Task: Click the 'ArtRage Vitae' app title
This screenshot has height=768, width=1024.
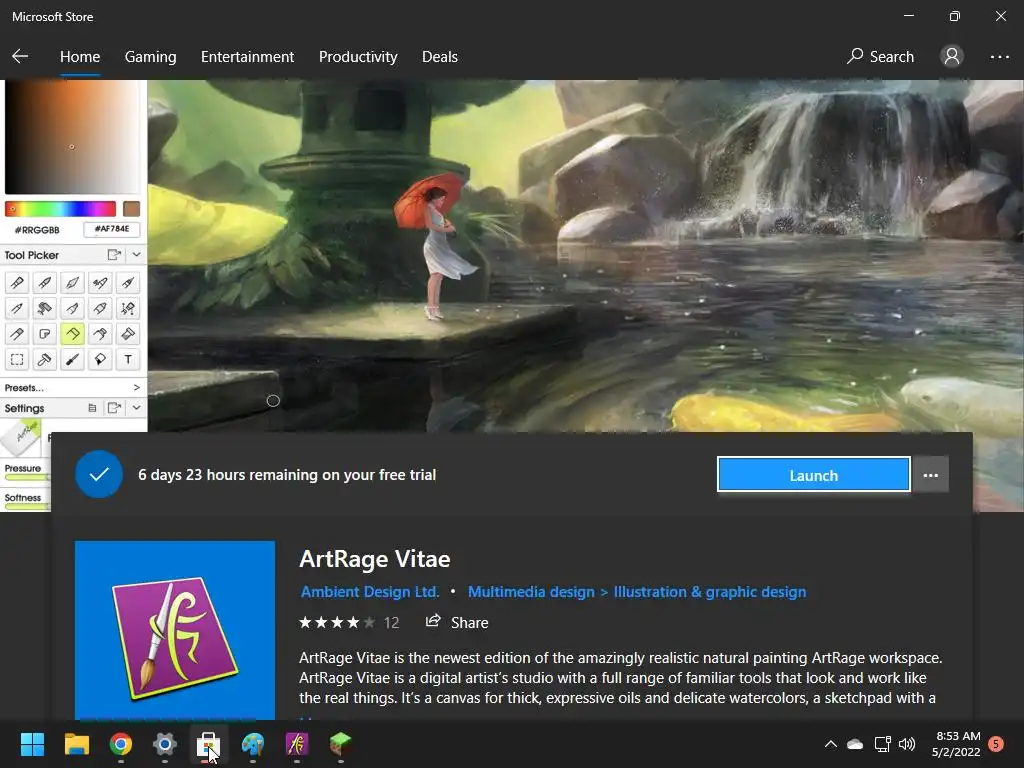Action: [375, 559]
